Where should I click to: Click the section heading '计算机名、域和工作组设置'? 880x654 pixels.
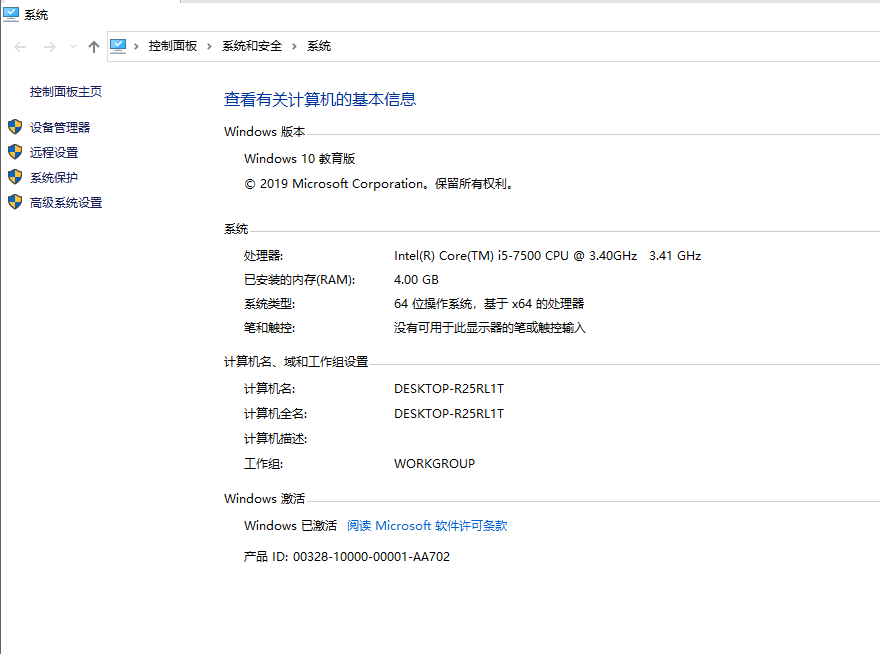point(296,362)
